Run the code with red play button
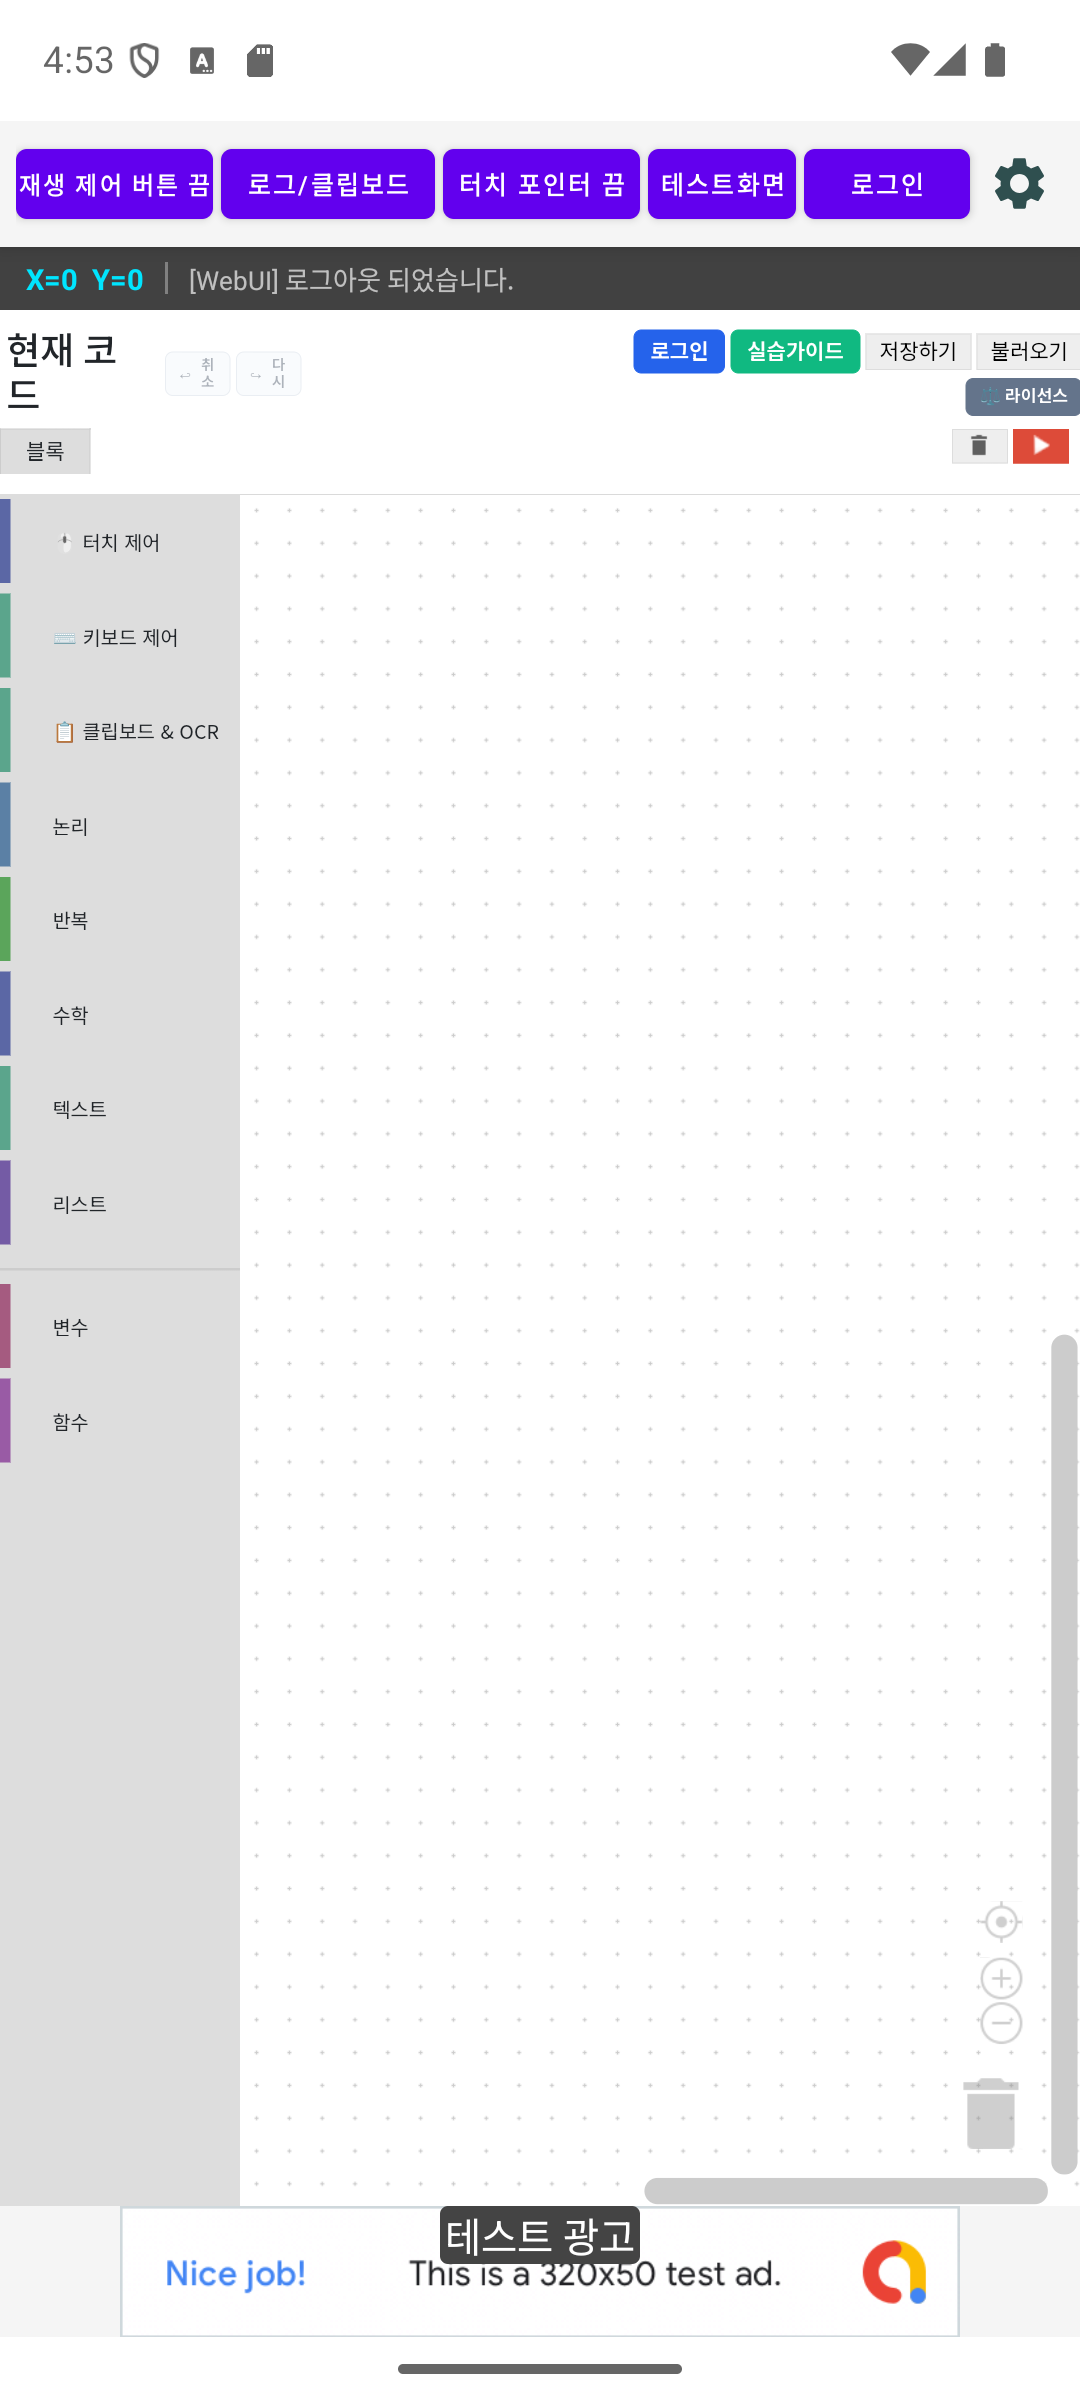 tap(1041, 446)
